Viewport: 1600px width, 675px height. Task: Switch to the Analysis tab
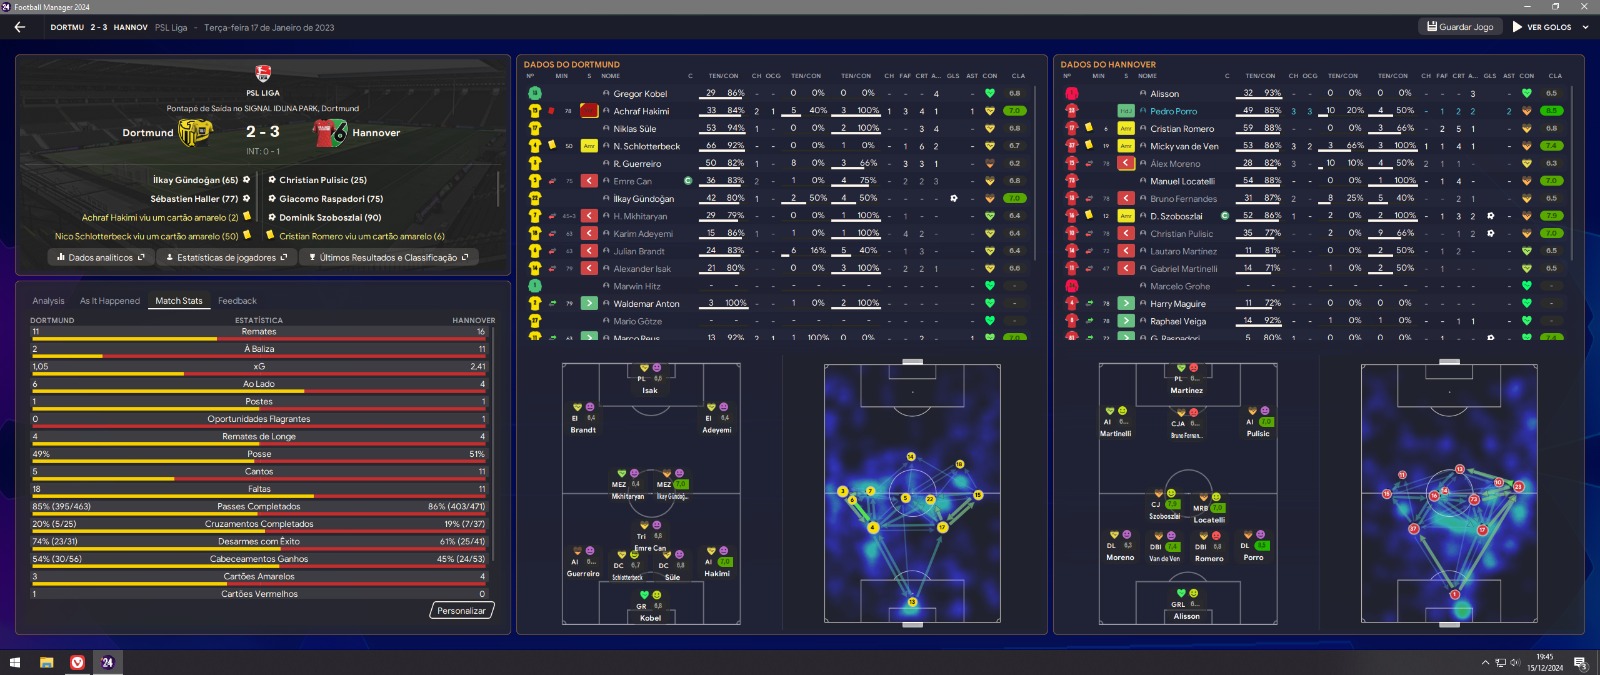click(48, 301)
